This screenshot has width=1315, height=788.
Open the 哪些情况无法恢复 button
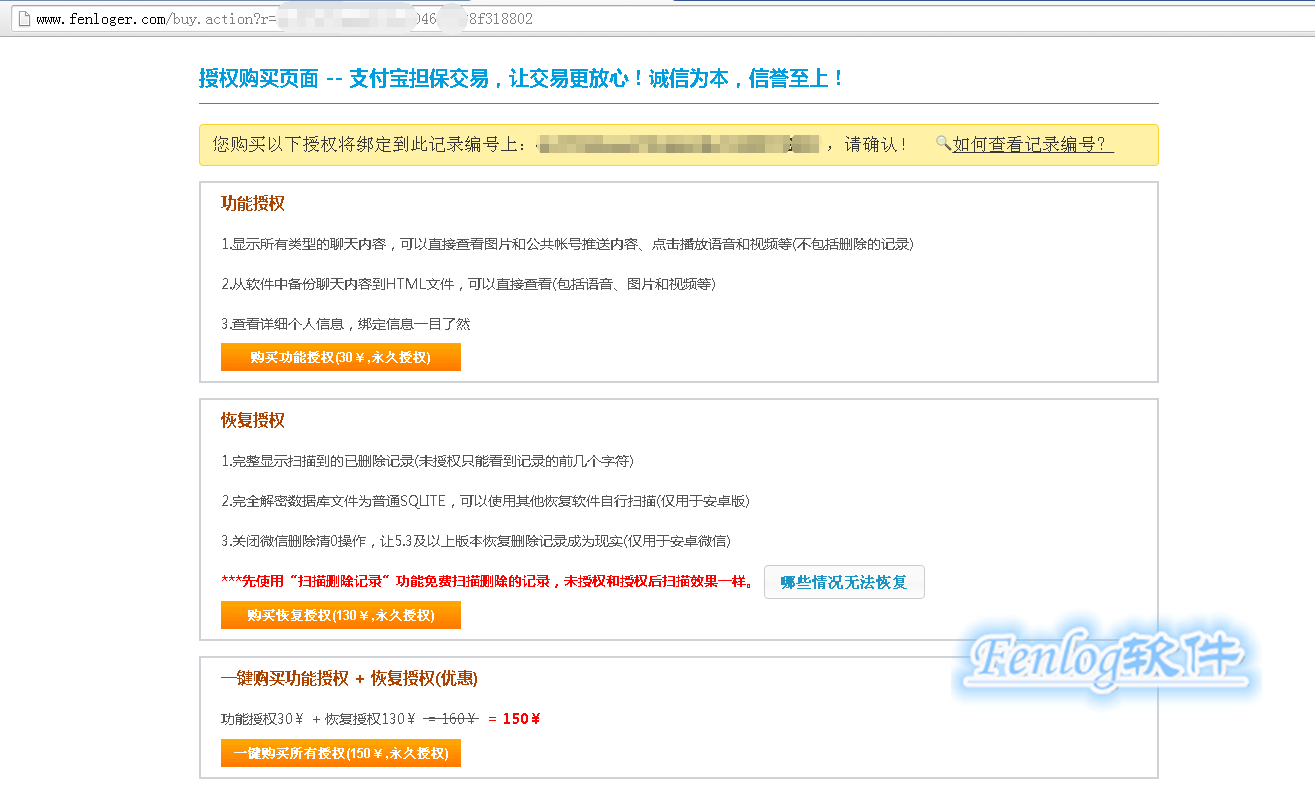844,582
